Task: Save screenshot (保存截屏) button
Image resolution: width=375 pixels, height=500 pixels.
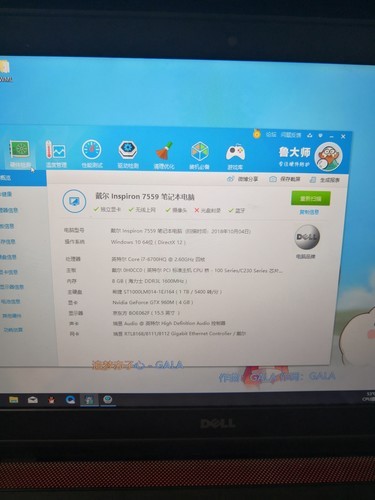Action: tap(285, 179)
